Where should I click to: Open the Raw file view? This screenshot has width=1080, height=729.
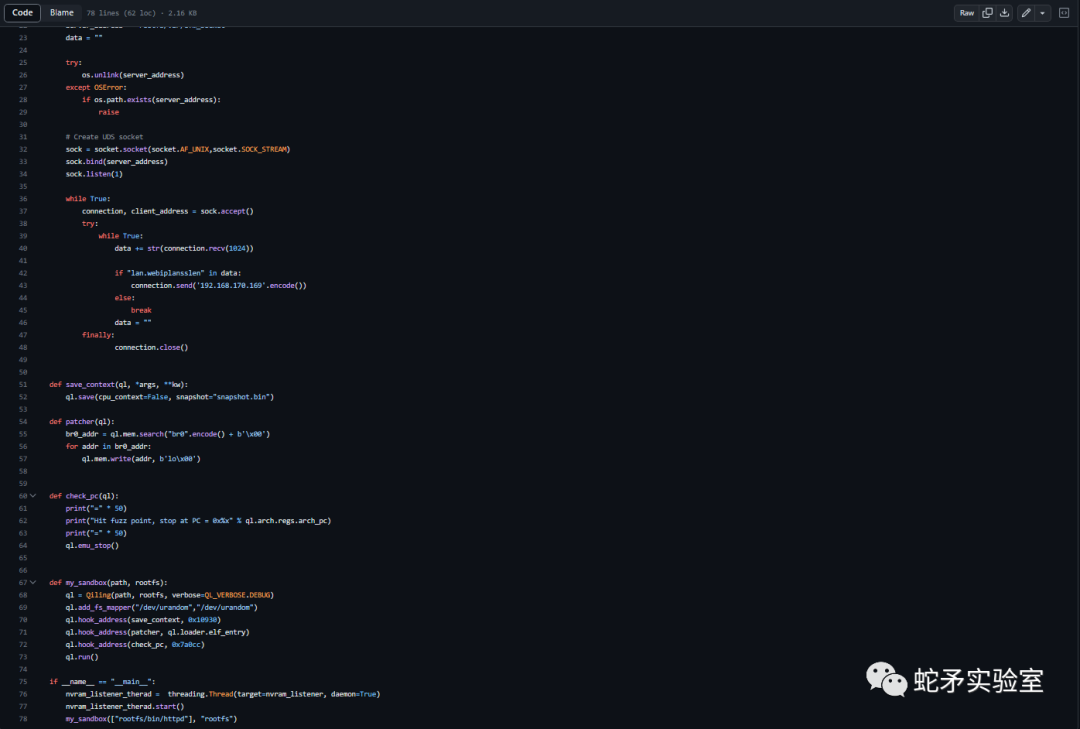pos(966,12)
